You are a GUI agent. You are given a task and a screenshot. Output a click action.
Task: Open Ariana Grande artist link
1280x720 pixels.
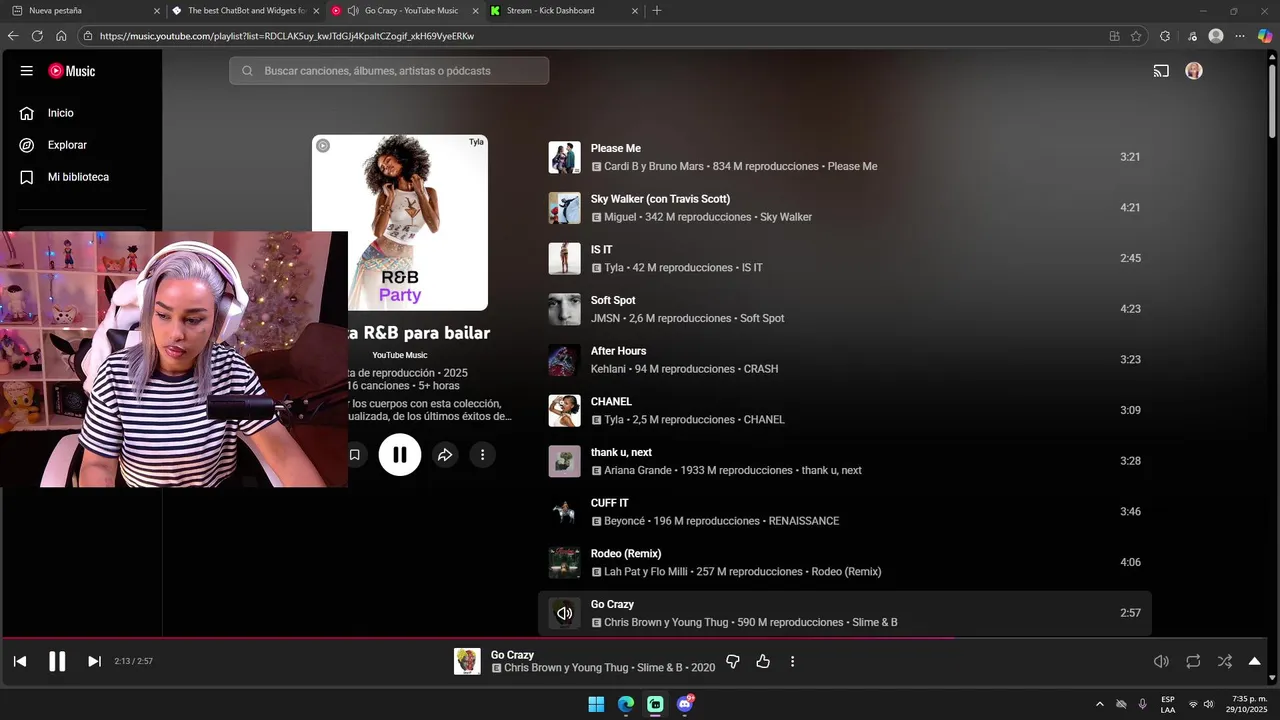click(x=638, y=470)
